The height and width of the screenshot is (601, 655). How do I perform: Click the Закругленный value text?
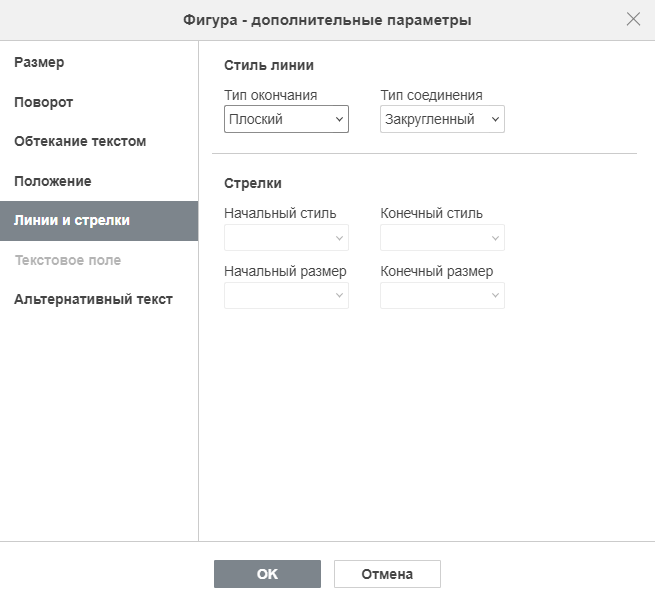[x=429, y=119]
